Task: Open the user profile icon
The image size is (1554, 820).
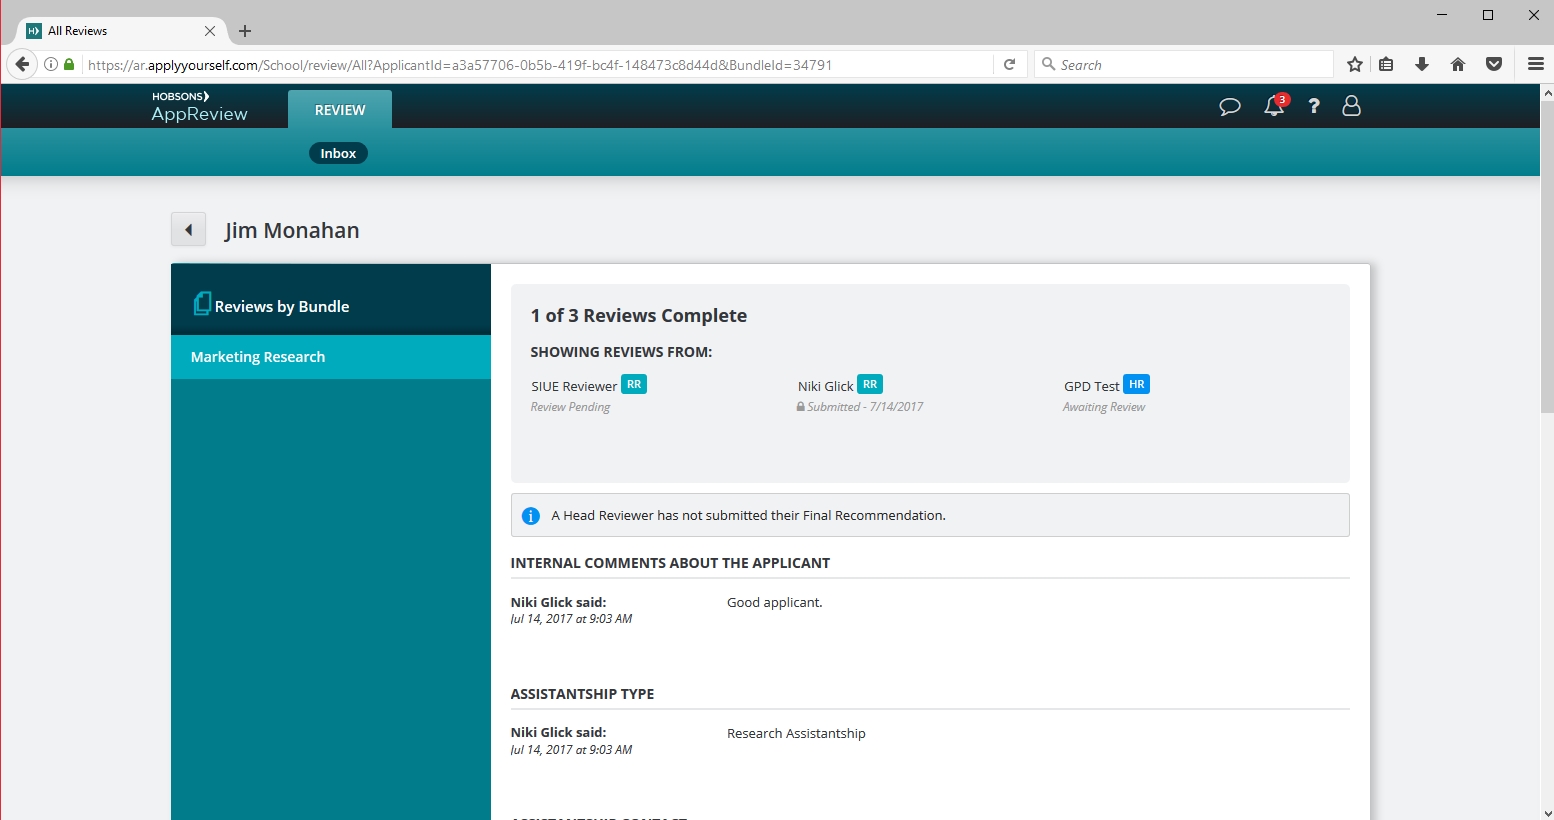Action: 1351,106
